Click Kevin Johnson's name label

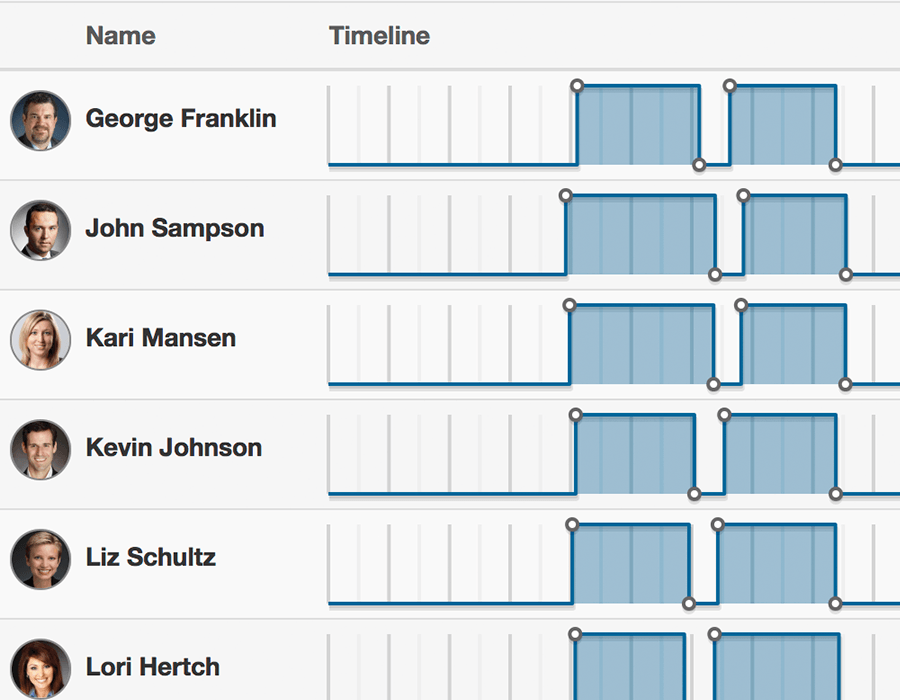pyautogui.click(x=173, y=448)
